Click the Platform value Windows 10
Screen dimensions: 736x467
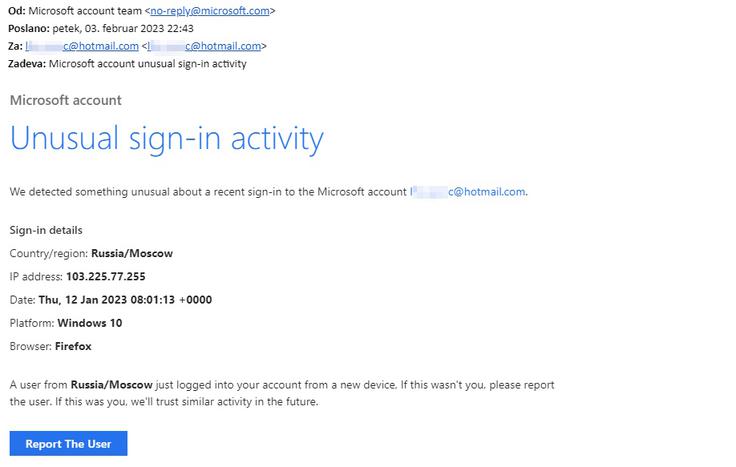(90, 323)
